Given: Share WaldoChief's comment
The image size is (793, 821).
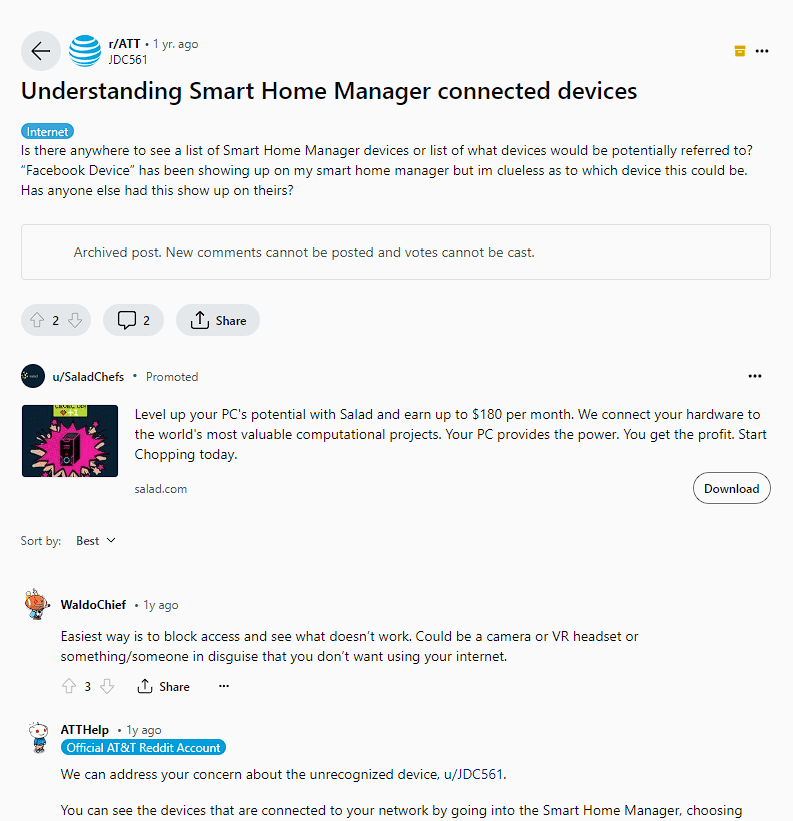Looking at the screenshot, I should (x=163, y=686).
